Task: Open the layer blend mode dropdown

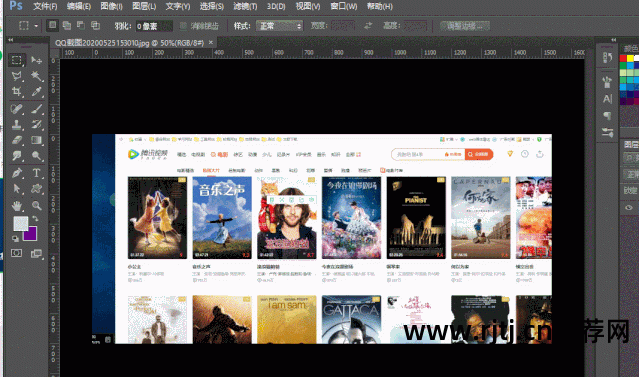Action: 631,174
